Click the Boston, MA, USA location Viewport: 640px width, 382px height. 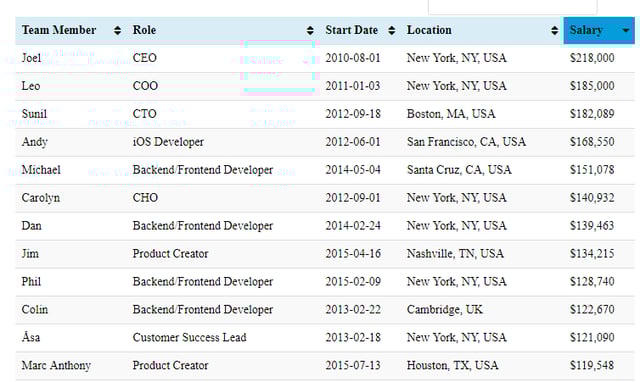(x=451, y=114)
